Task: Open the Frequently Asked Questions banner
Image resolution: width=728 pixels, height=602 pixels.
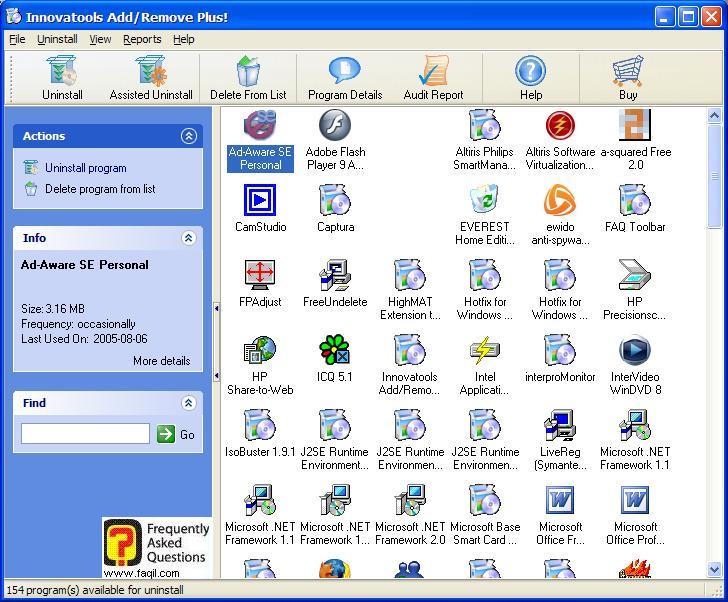Action: (156, 548)
